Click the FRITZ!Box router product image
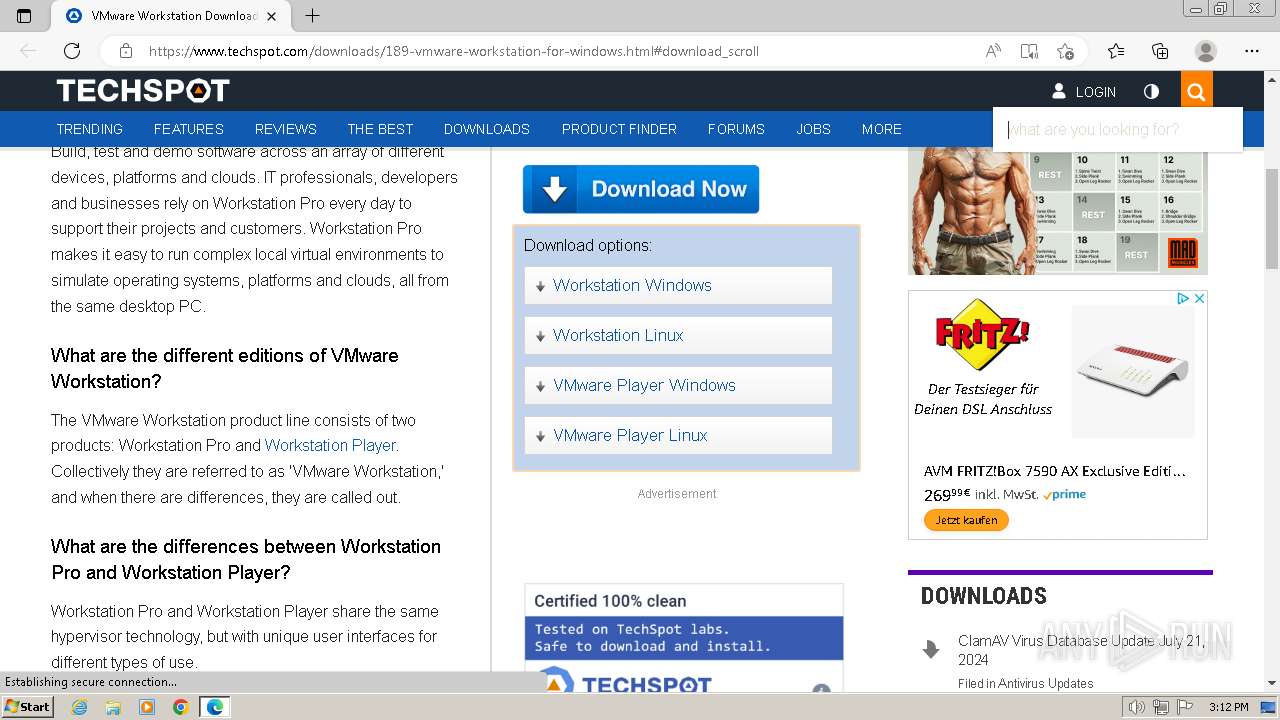 1133,371
